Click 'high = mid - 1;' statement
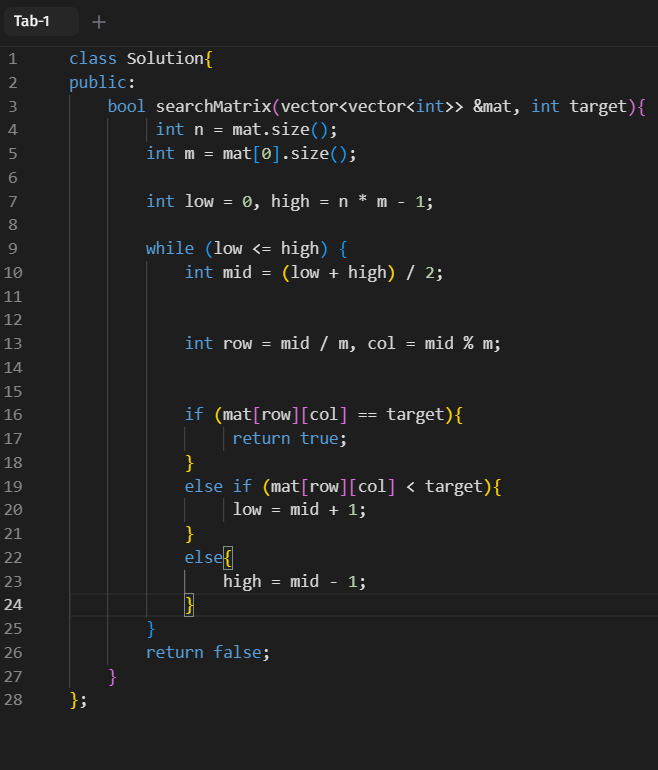Image resolution: width=658 pixels, height=770 pixels. 295,581
